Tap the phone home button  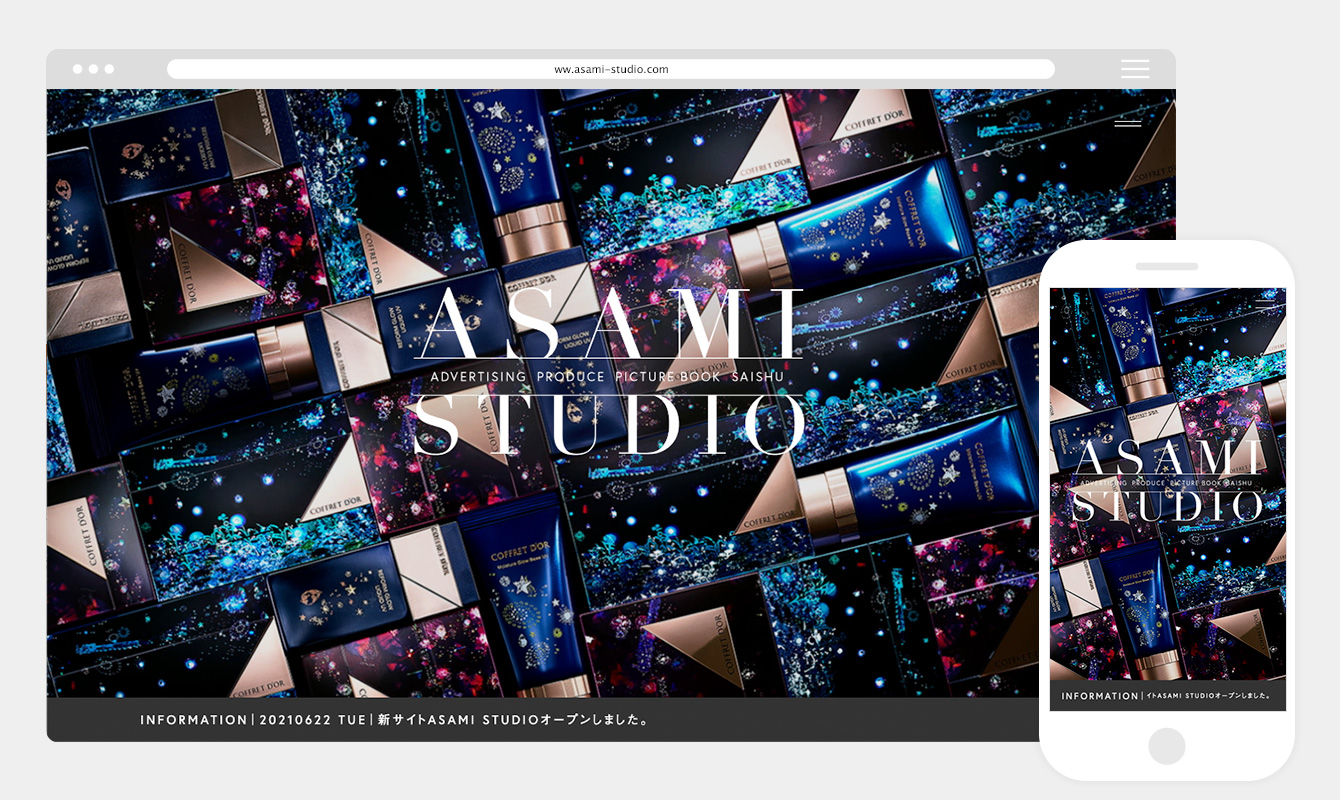click(x=1167, y=746)
